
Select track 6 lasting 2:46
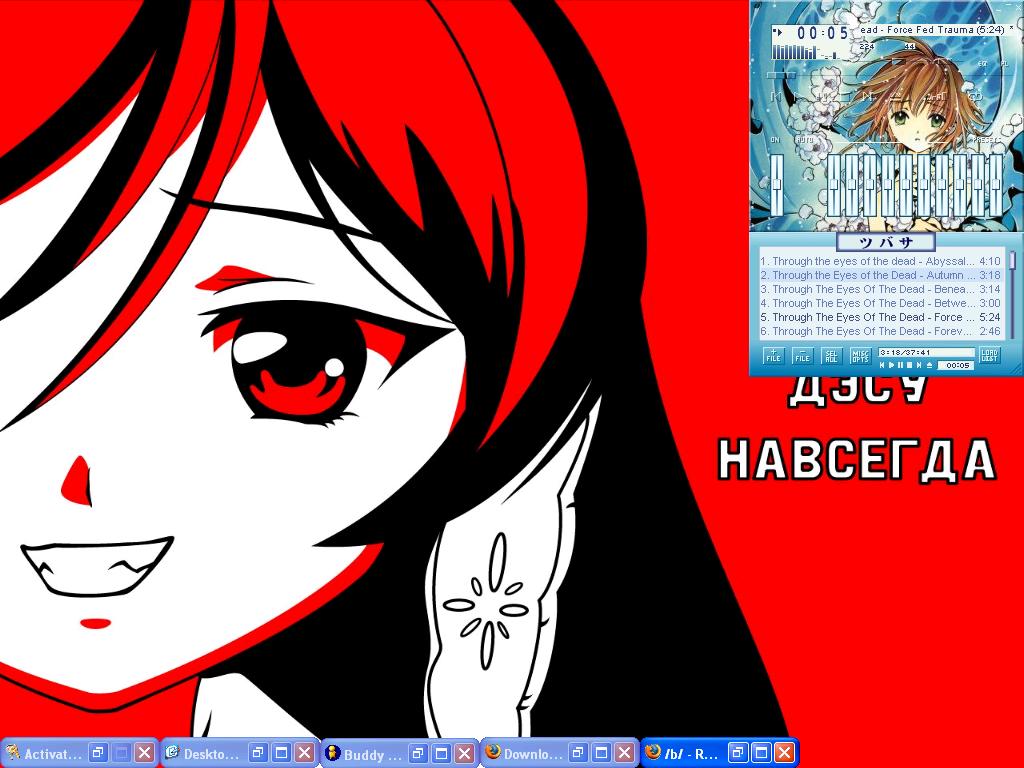(x=880, y=331)
